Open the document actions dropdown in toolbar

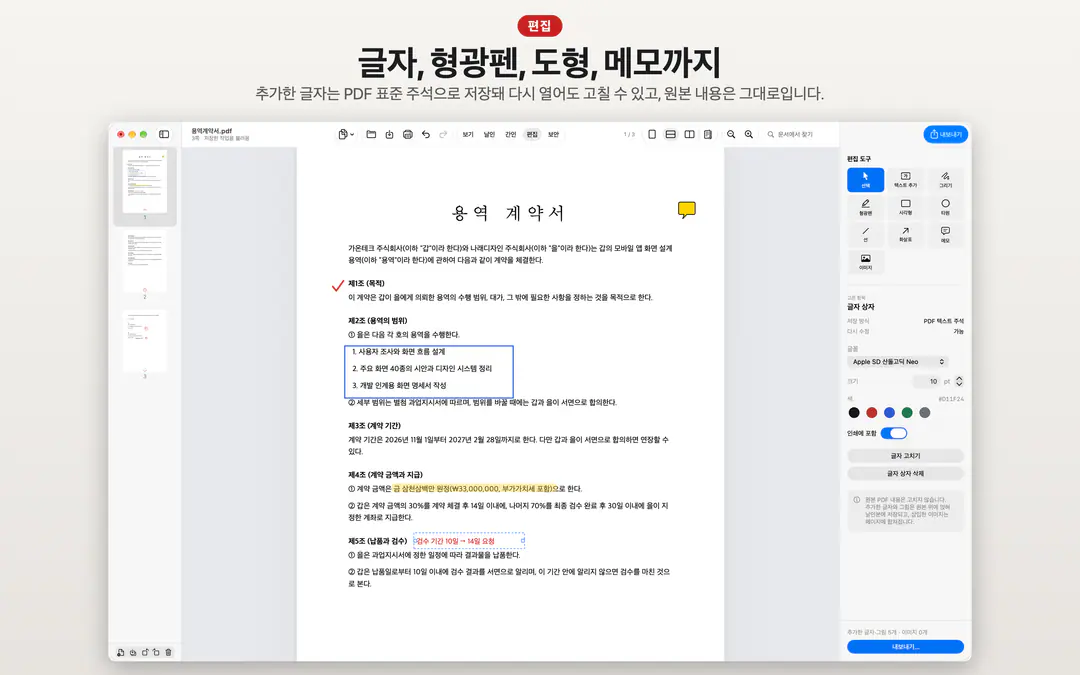346,134
